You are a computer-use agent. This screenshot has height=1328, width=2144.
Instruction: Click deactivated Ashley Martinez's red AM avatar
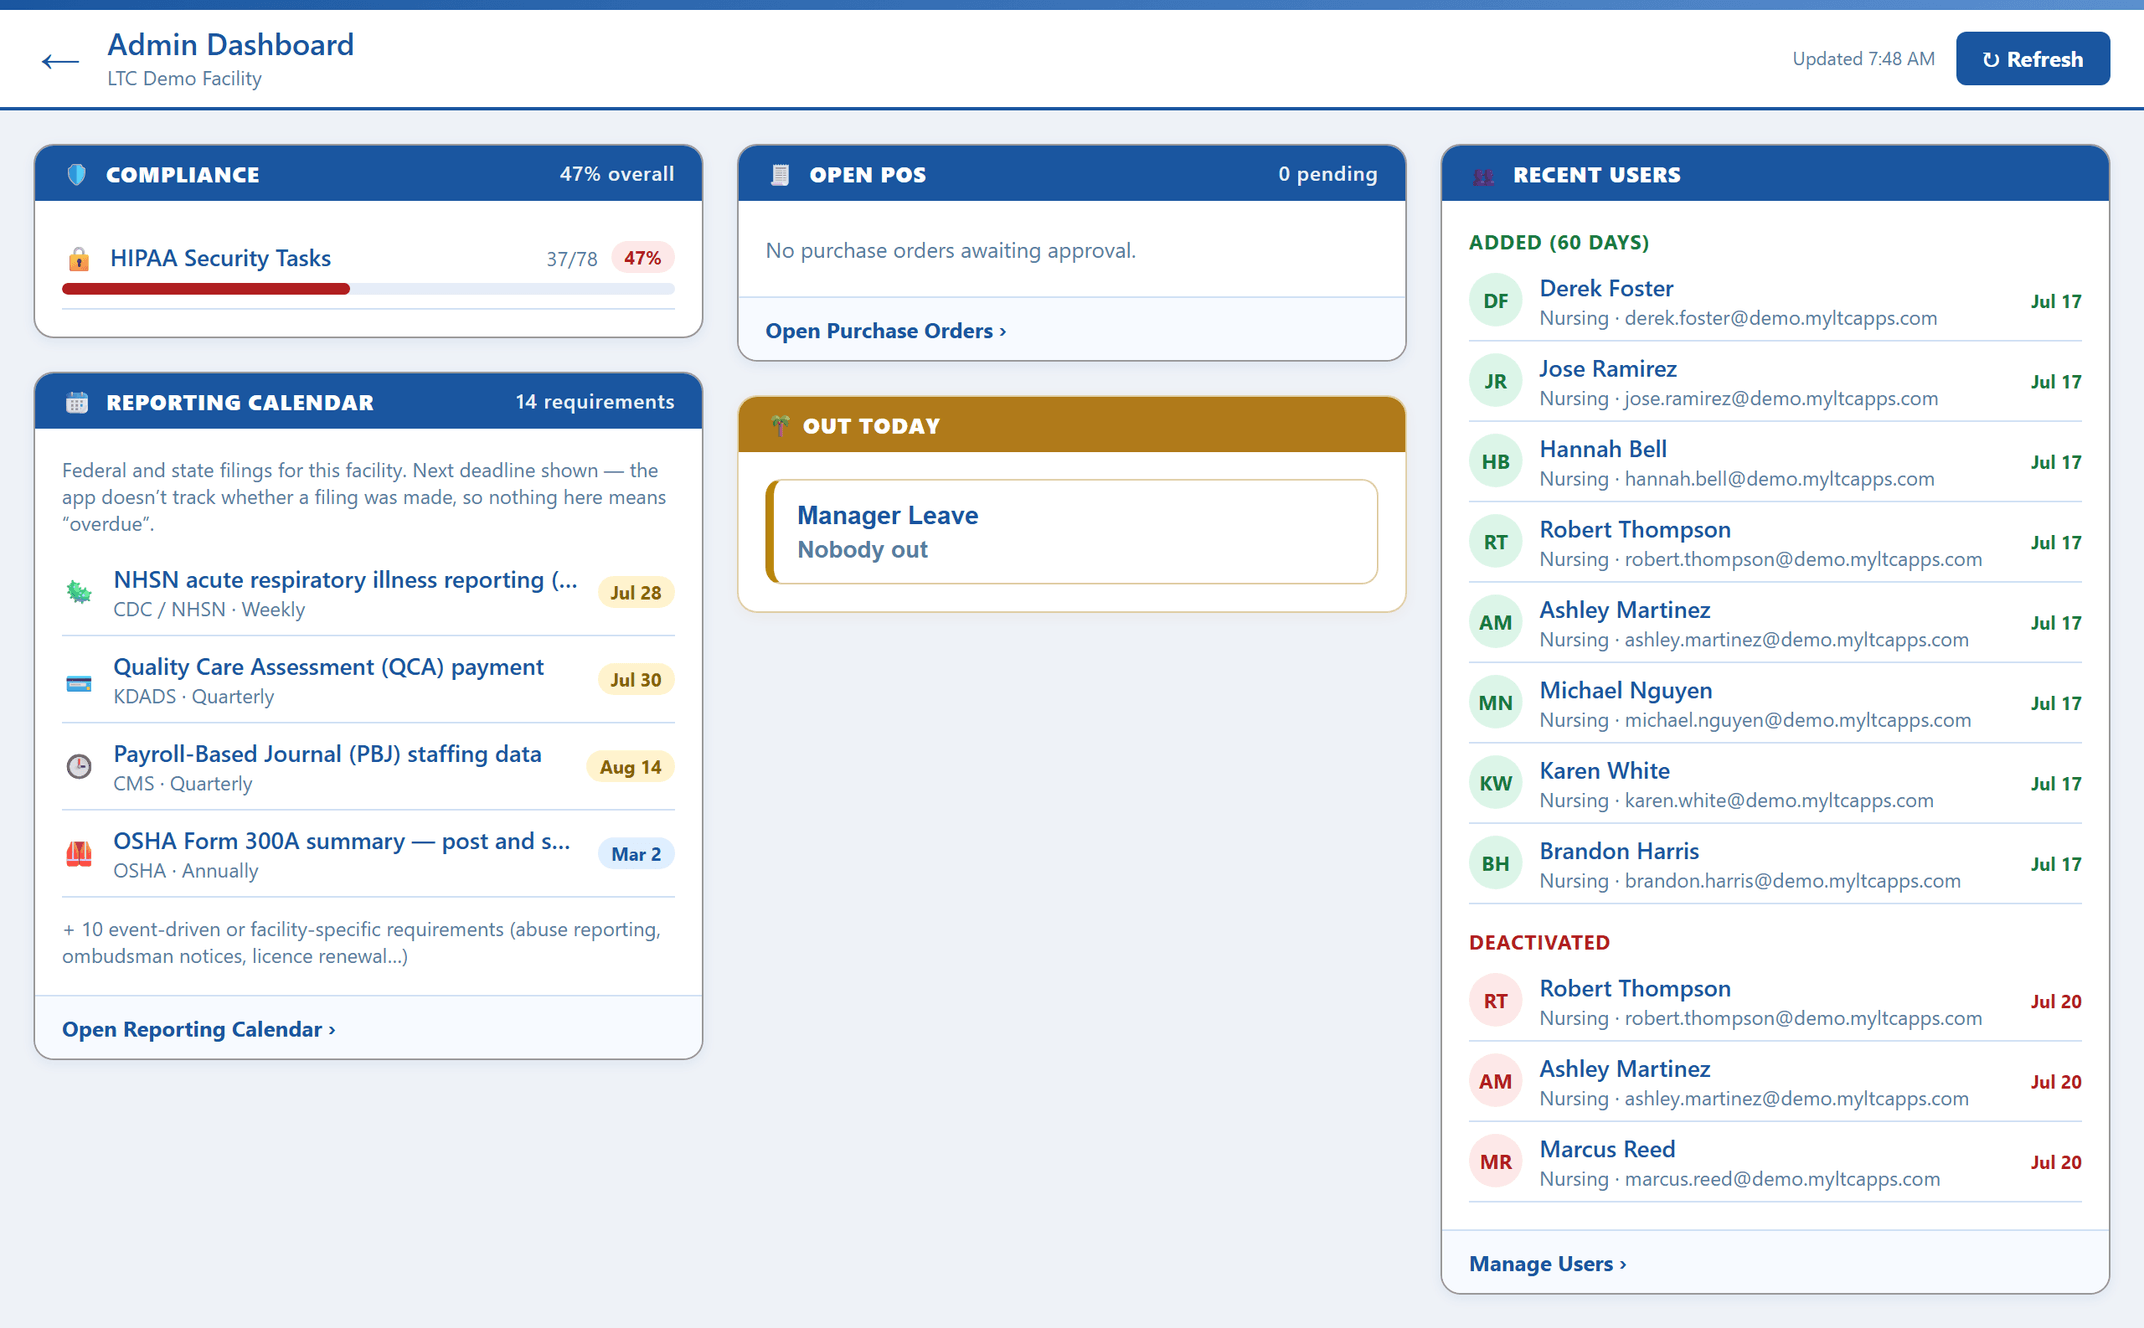[1495, 1081]
